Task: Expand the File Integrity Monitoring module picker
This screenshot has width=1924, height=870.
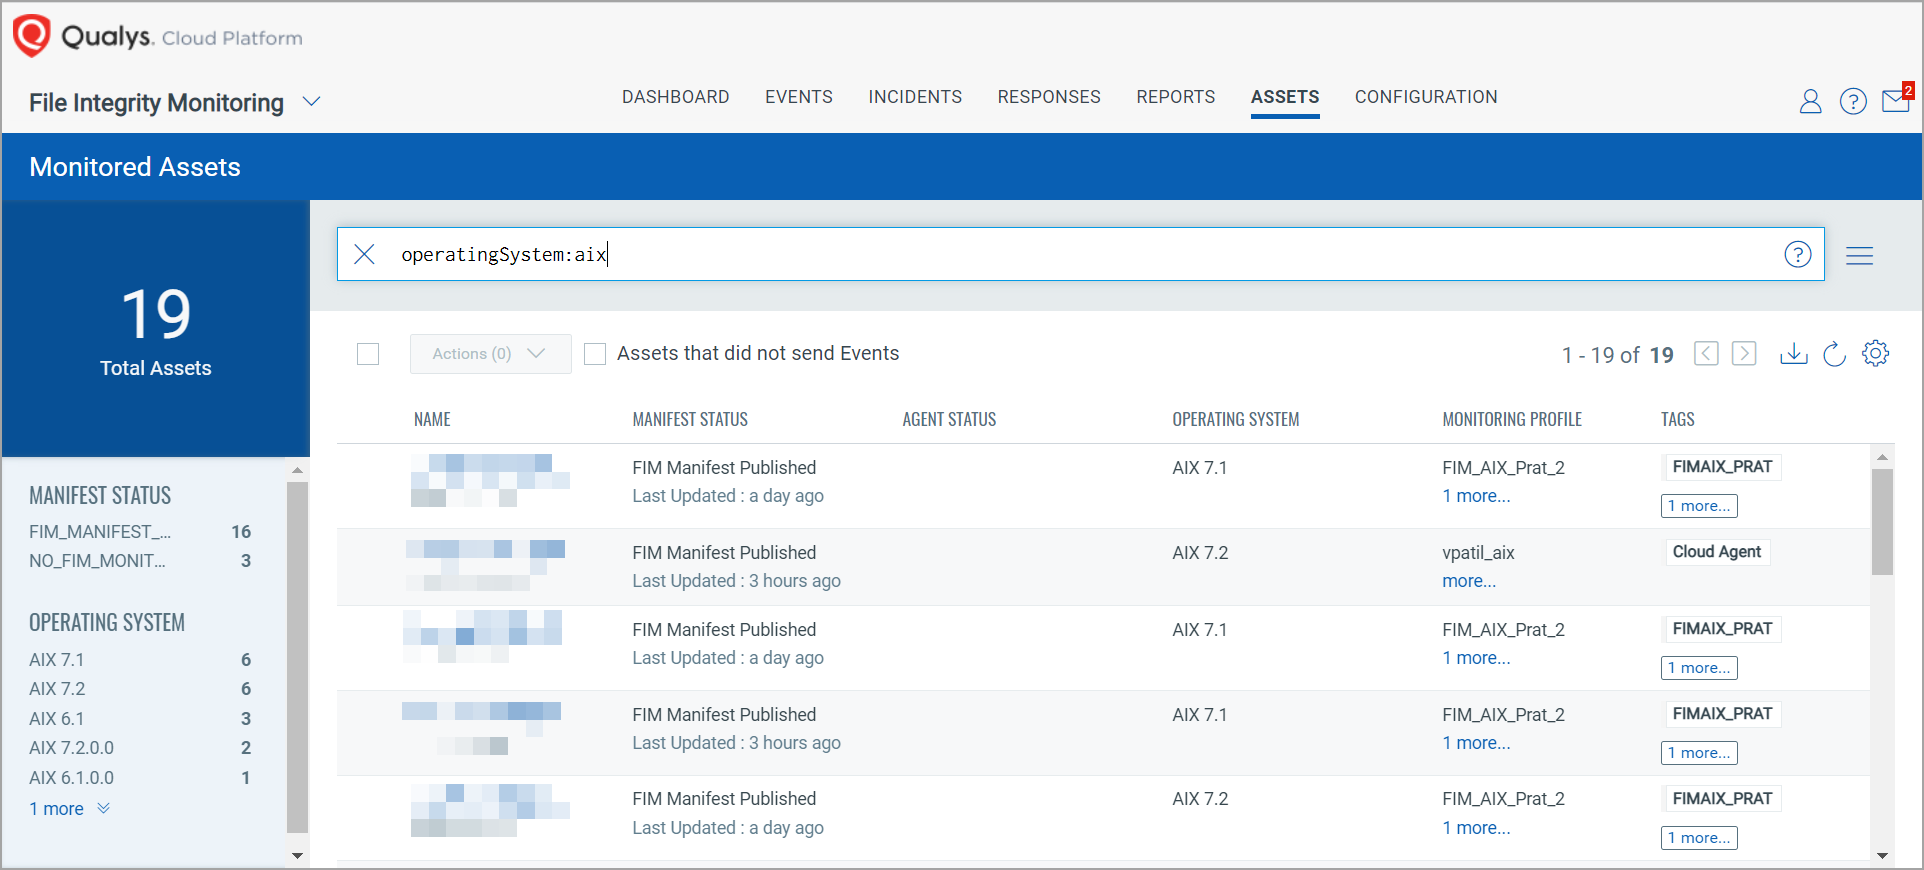Action: (x=311, y=102)
